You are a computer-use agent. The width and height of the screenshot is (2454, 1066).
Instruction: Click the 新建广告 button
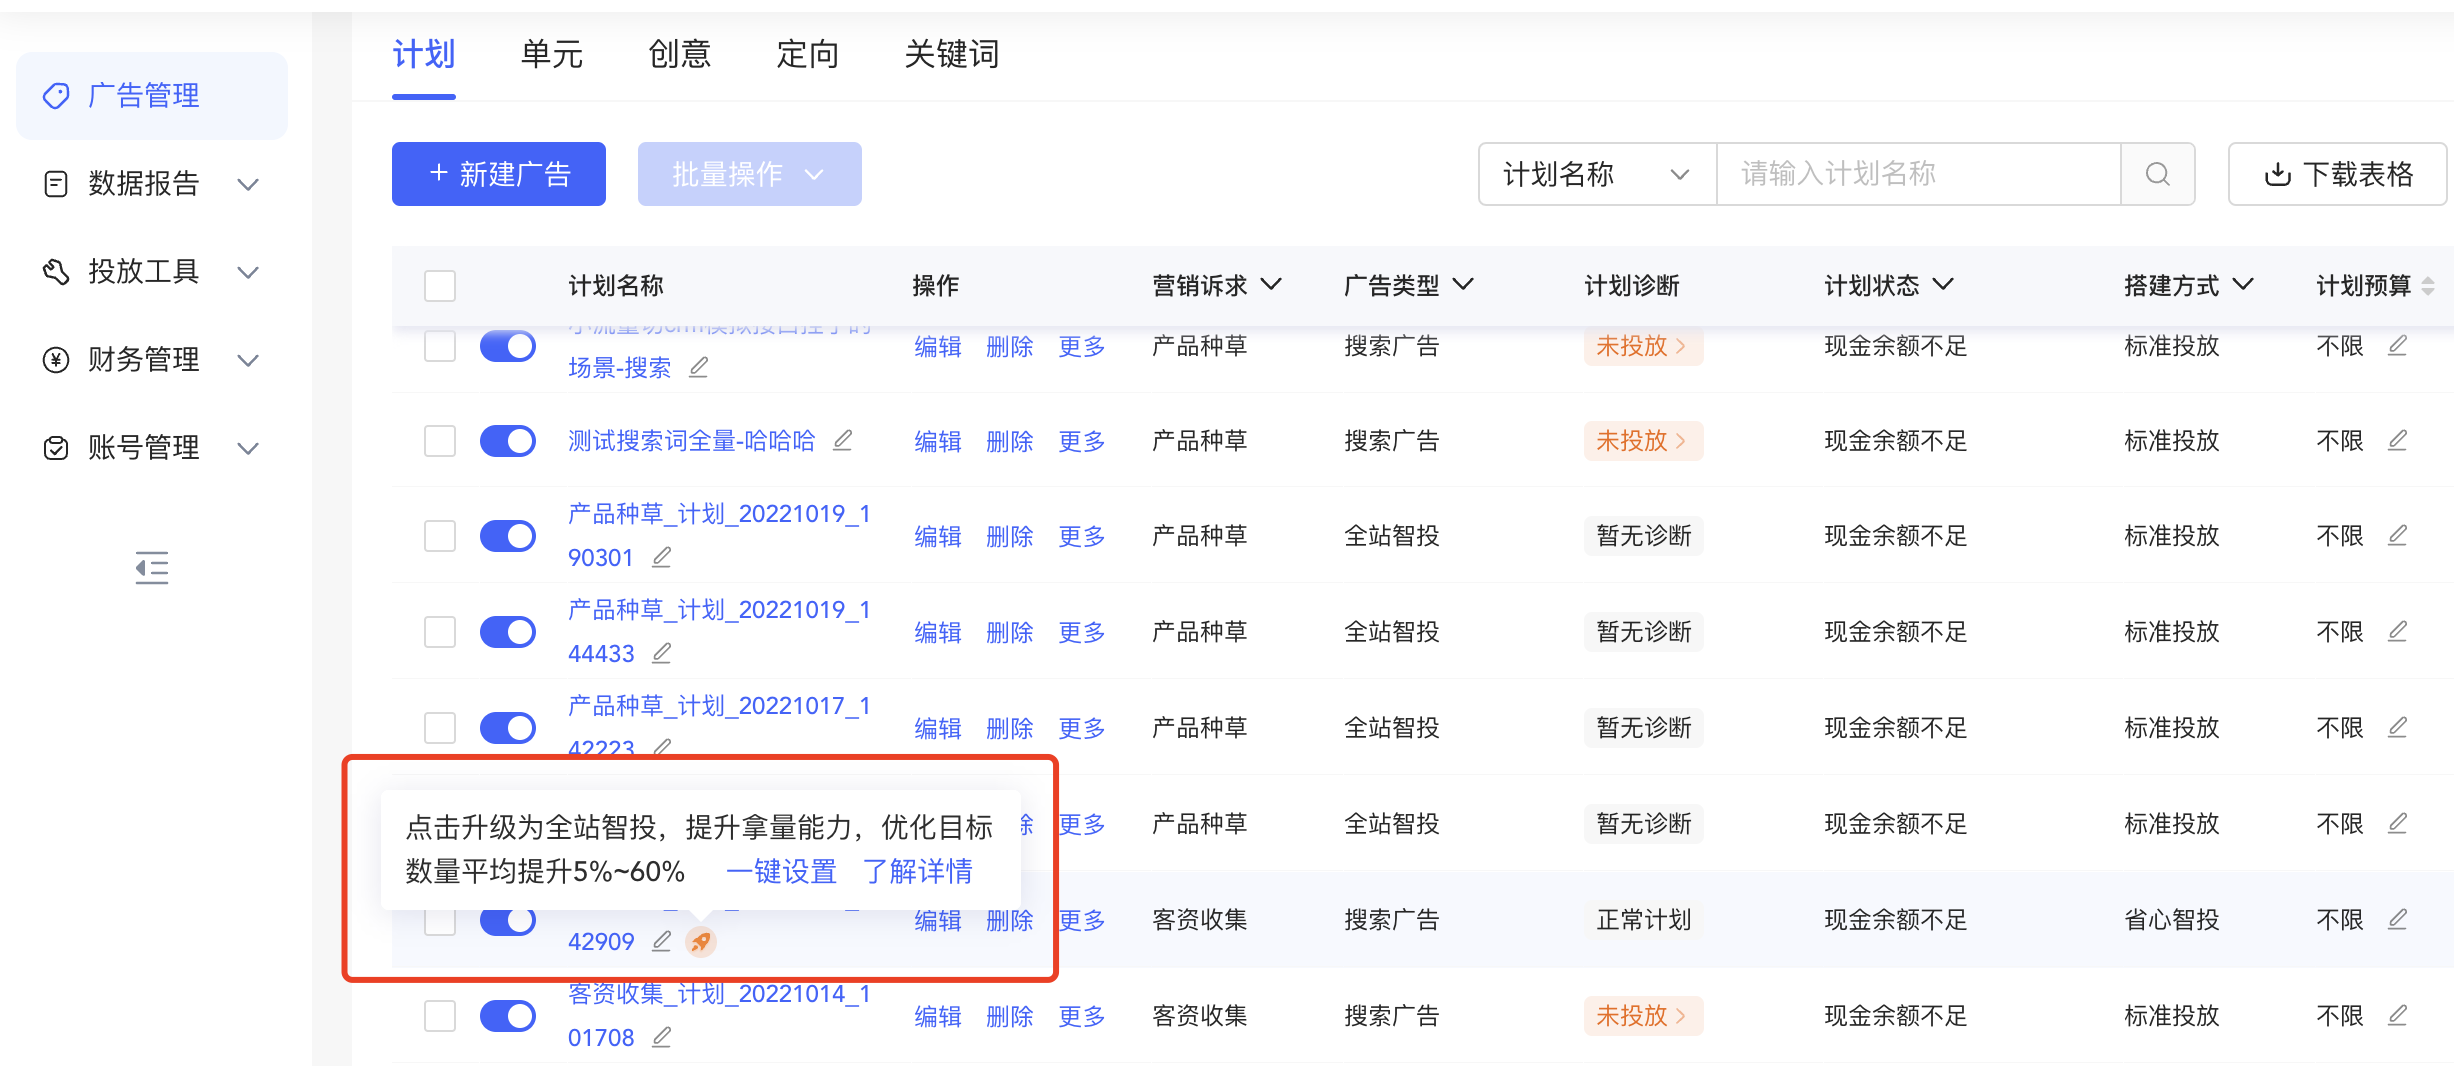[x=499, y=174]
